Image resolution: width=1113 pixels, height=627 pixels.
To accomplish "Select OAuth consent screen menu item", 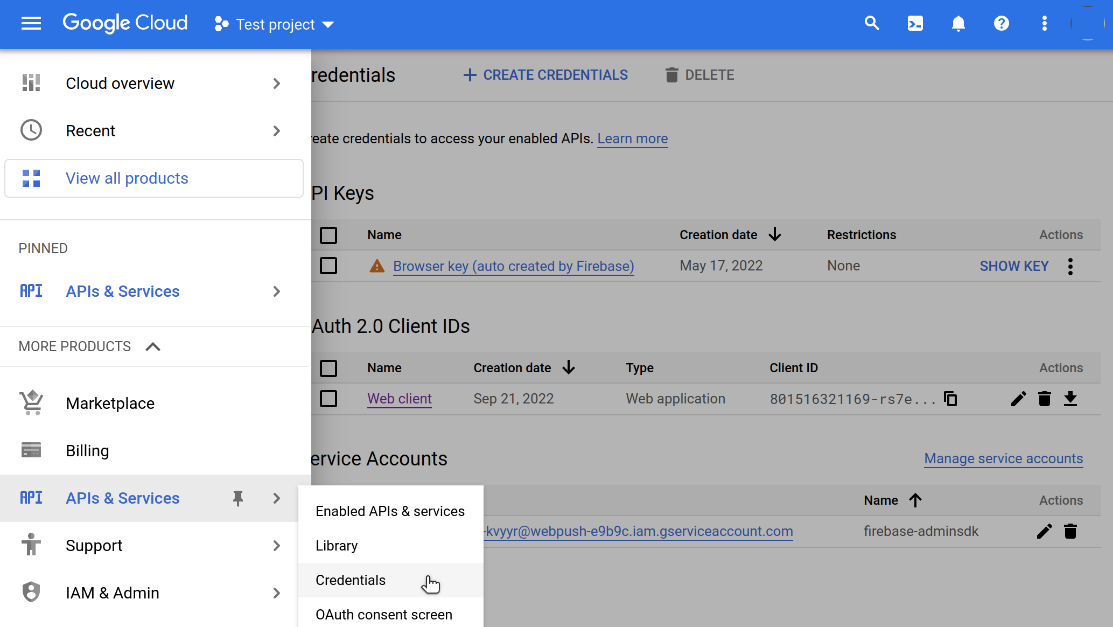I will coord(390,614).
